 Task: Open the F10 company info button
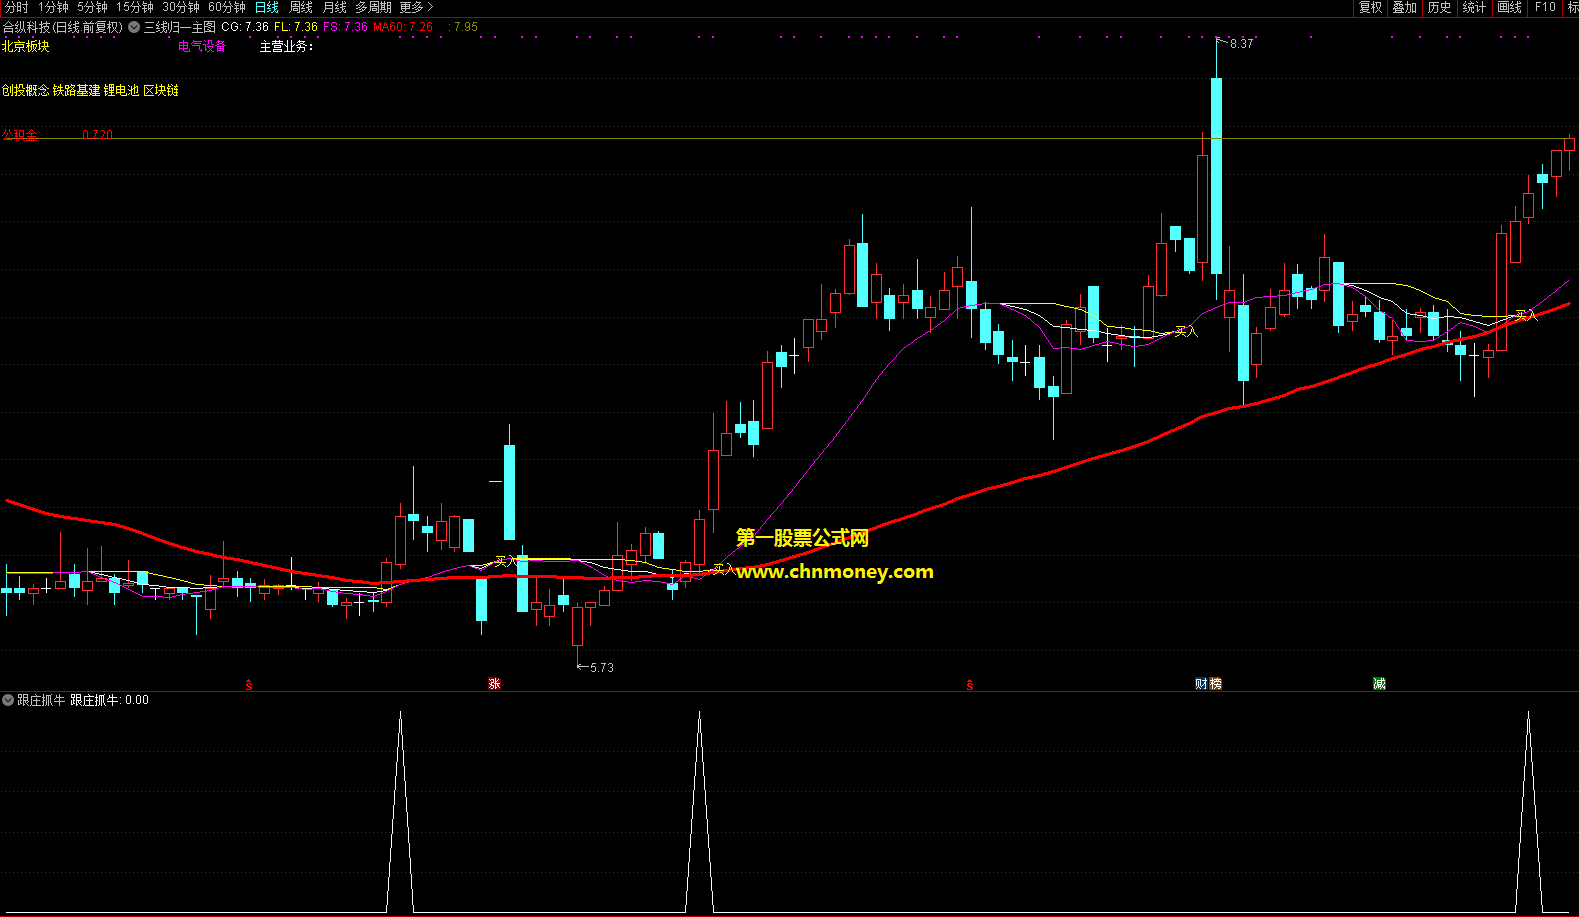click(1545, 7)
